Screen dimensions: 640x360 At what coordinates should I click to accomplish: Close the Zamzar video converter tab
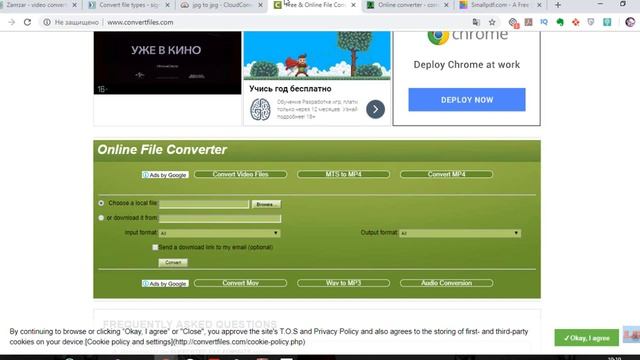point(74,5)
